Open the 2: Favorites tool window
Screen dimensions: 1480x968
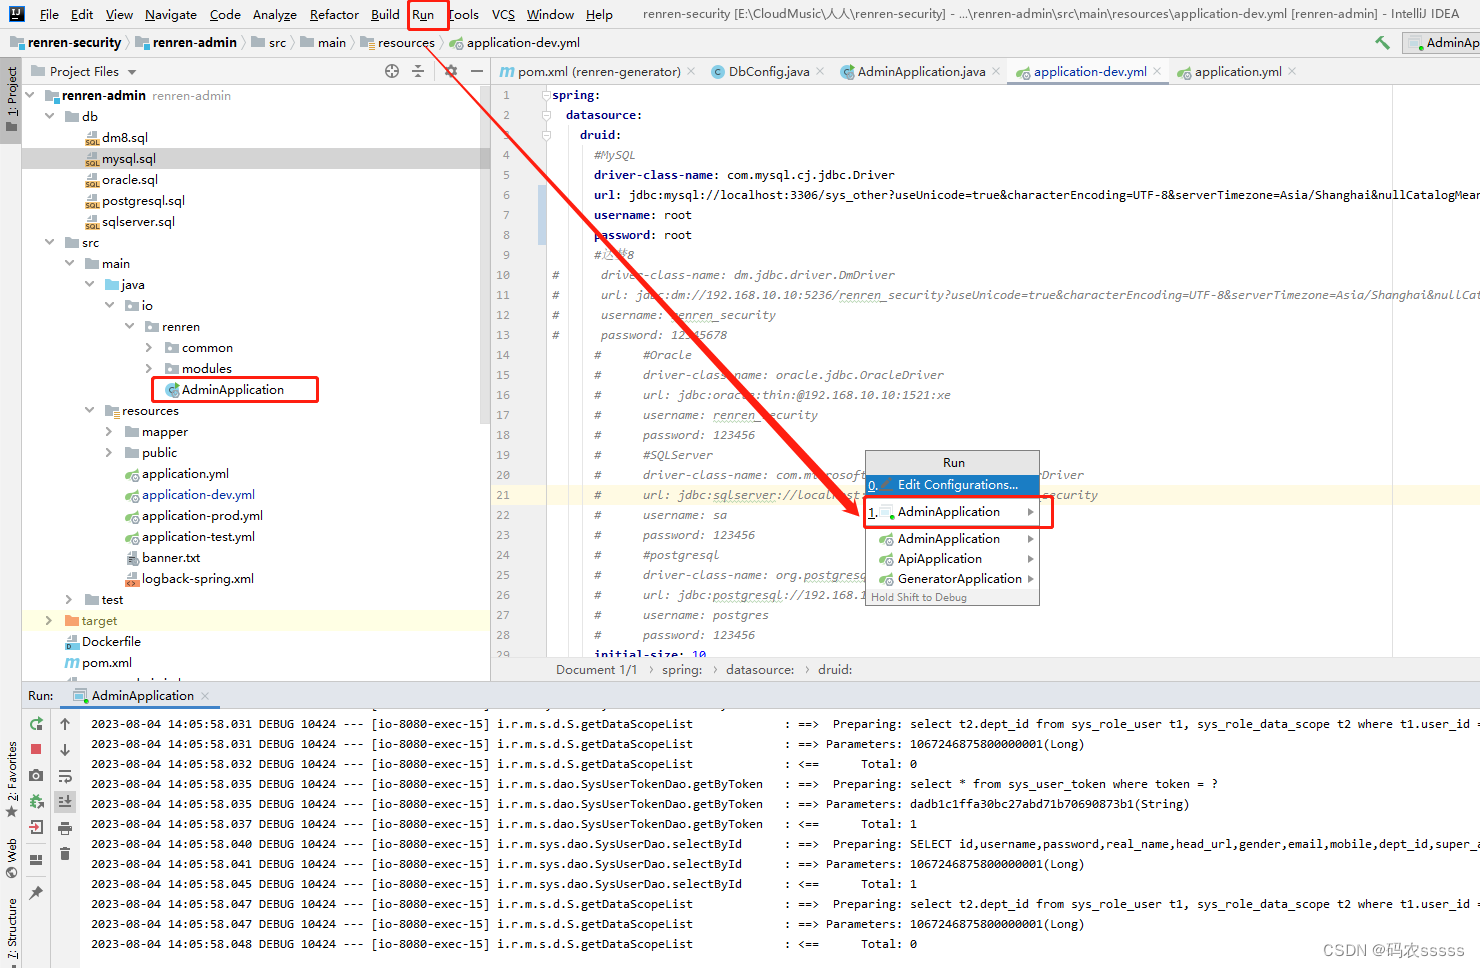[11, 781]
